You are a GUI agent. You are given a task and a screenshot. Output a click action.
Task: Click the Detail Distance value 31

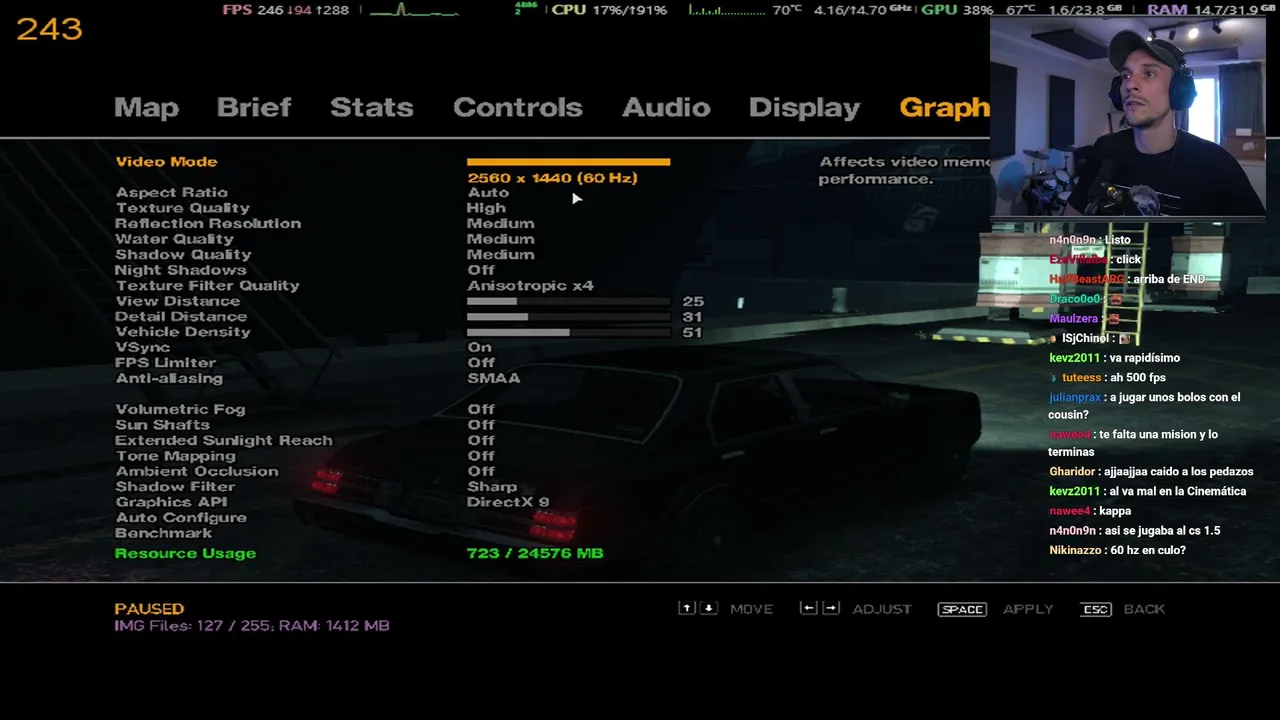point(692,317)
